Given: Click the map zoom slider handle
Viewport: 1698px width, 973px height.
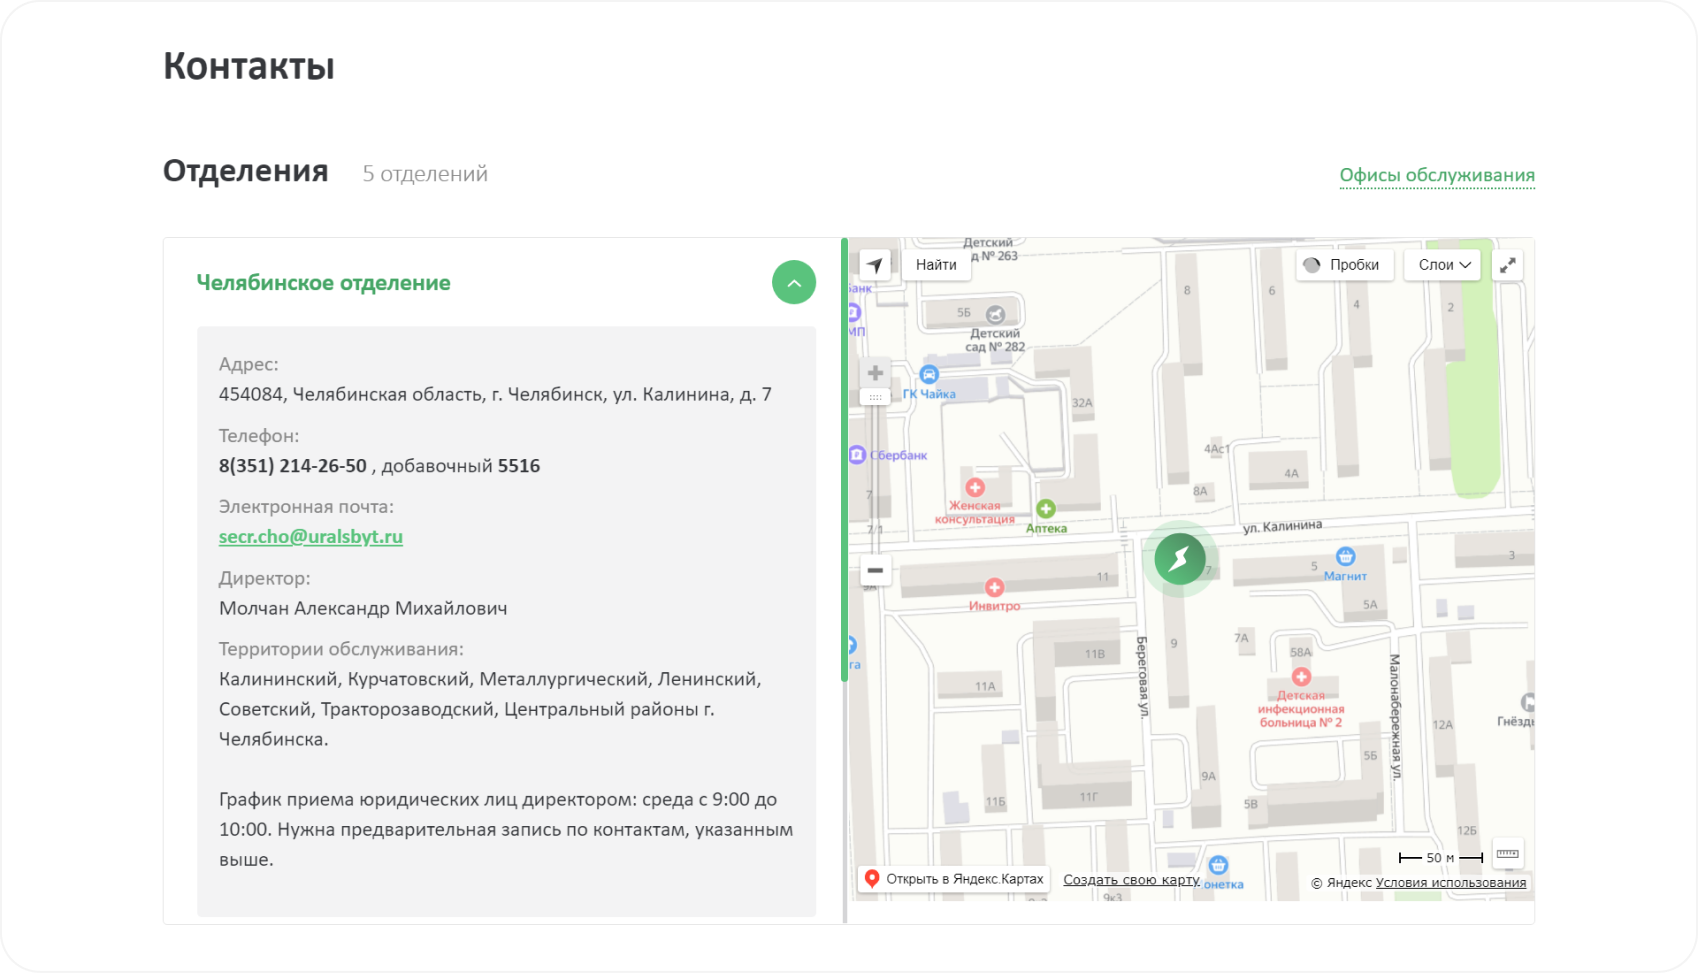Looking at the screenshot, I should point(875,397).
